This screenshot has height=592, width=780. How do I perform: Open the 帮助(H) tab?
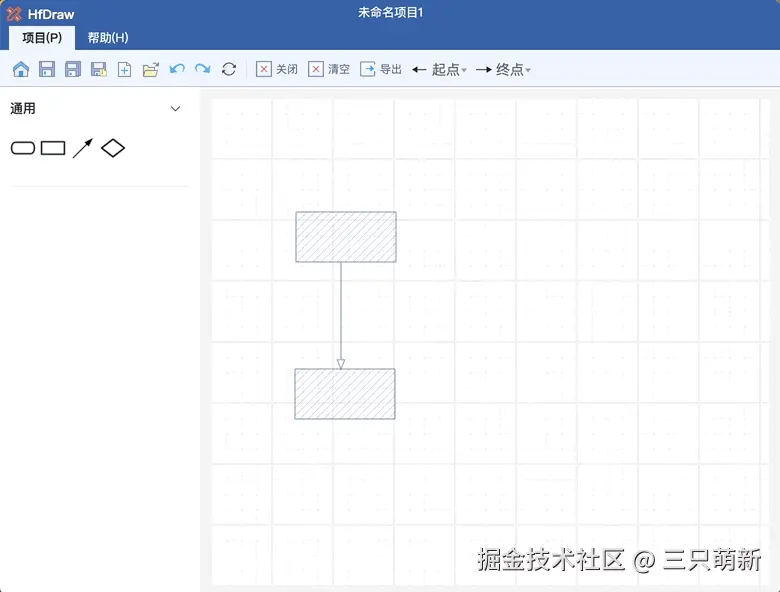coord(108,38)
